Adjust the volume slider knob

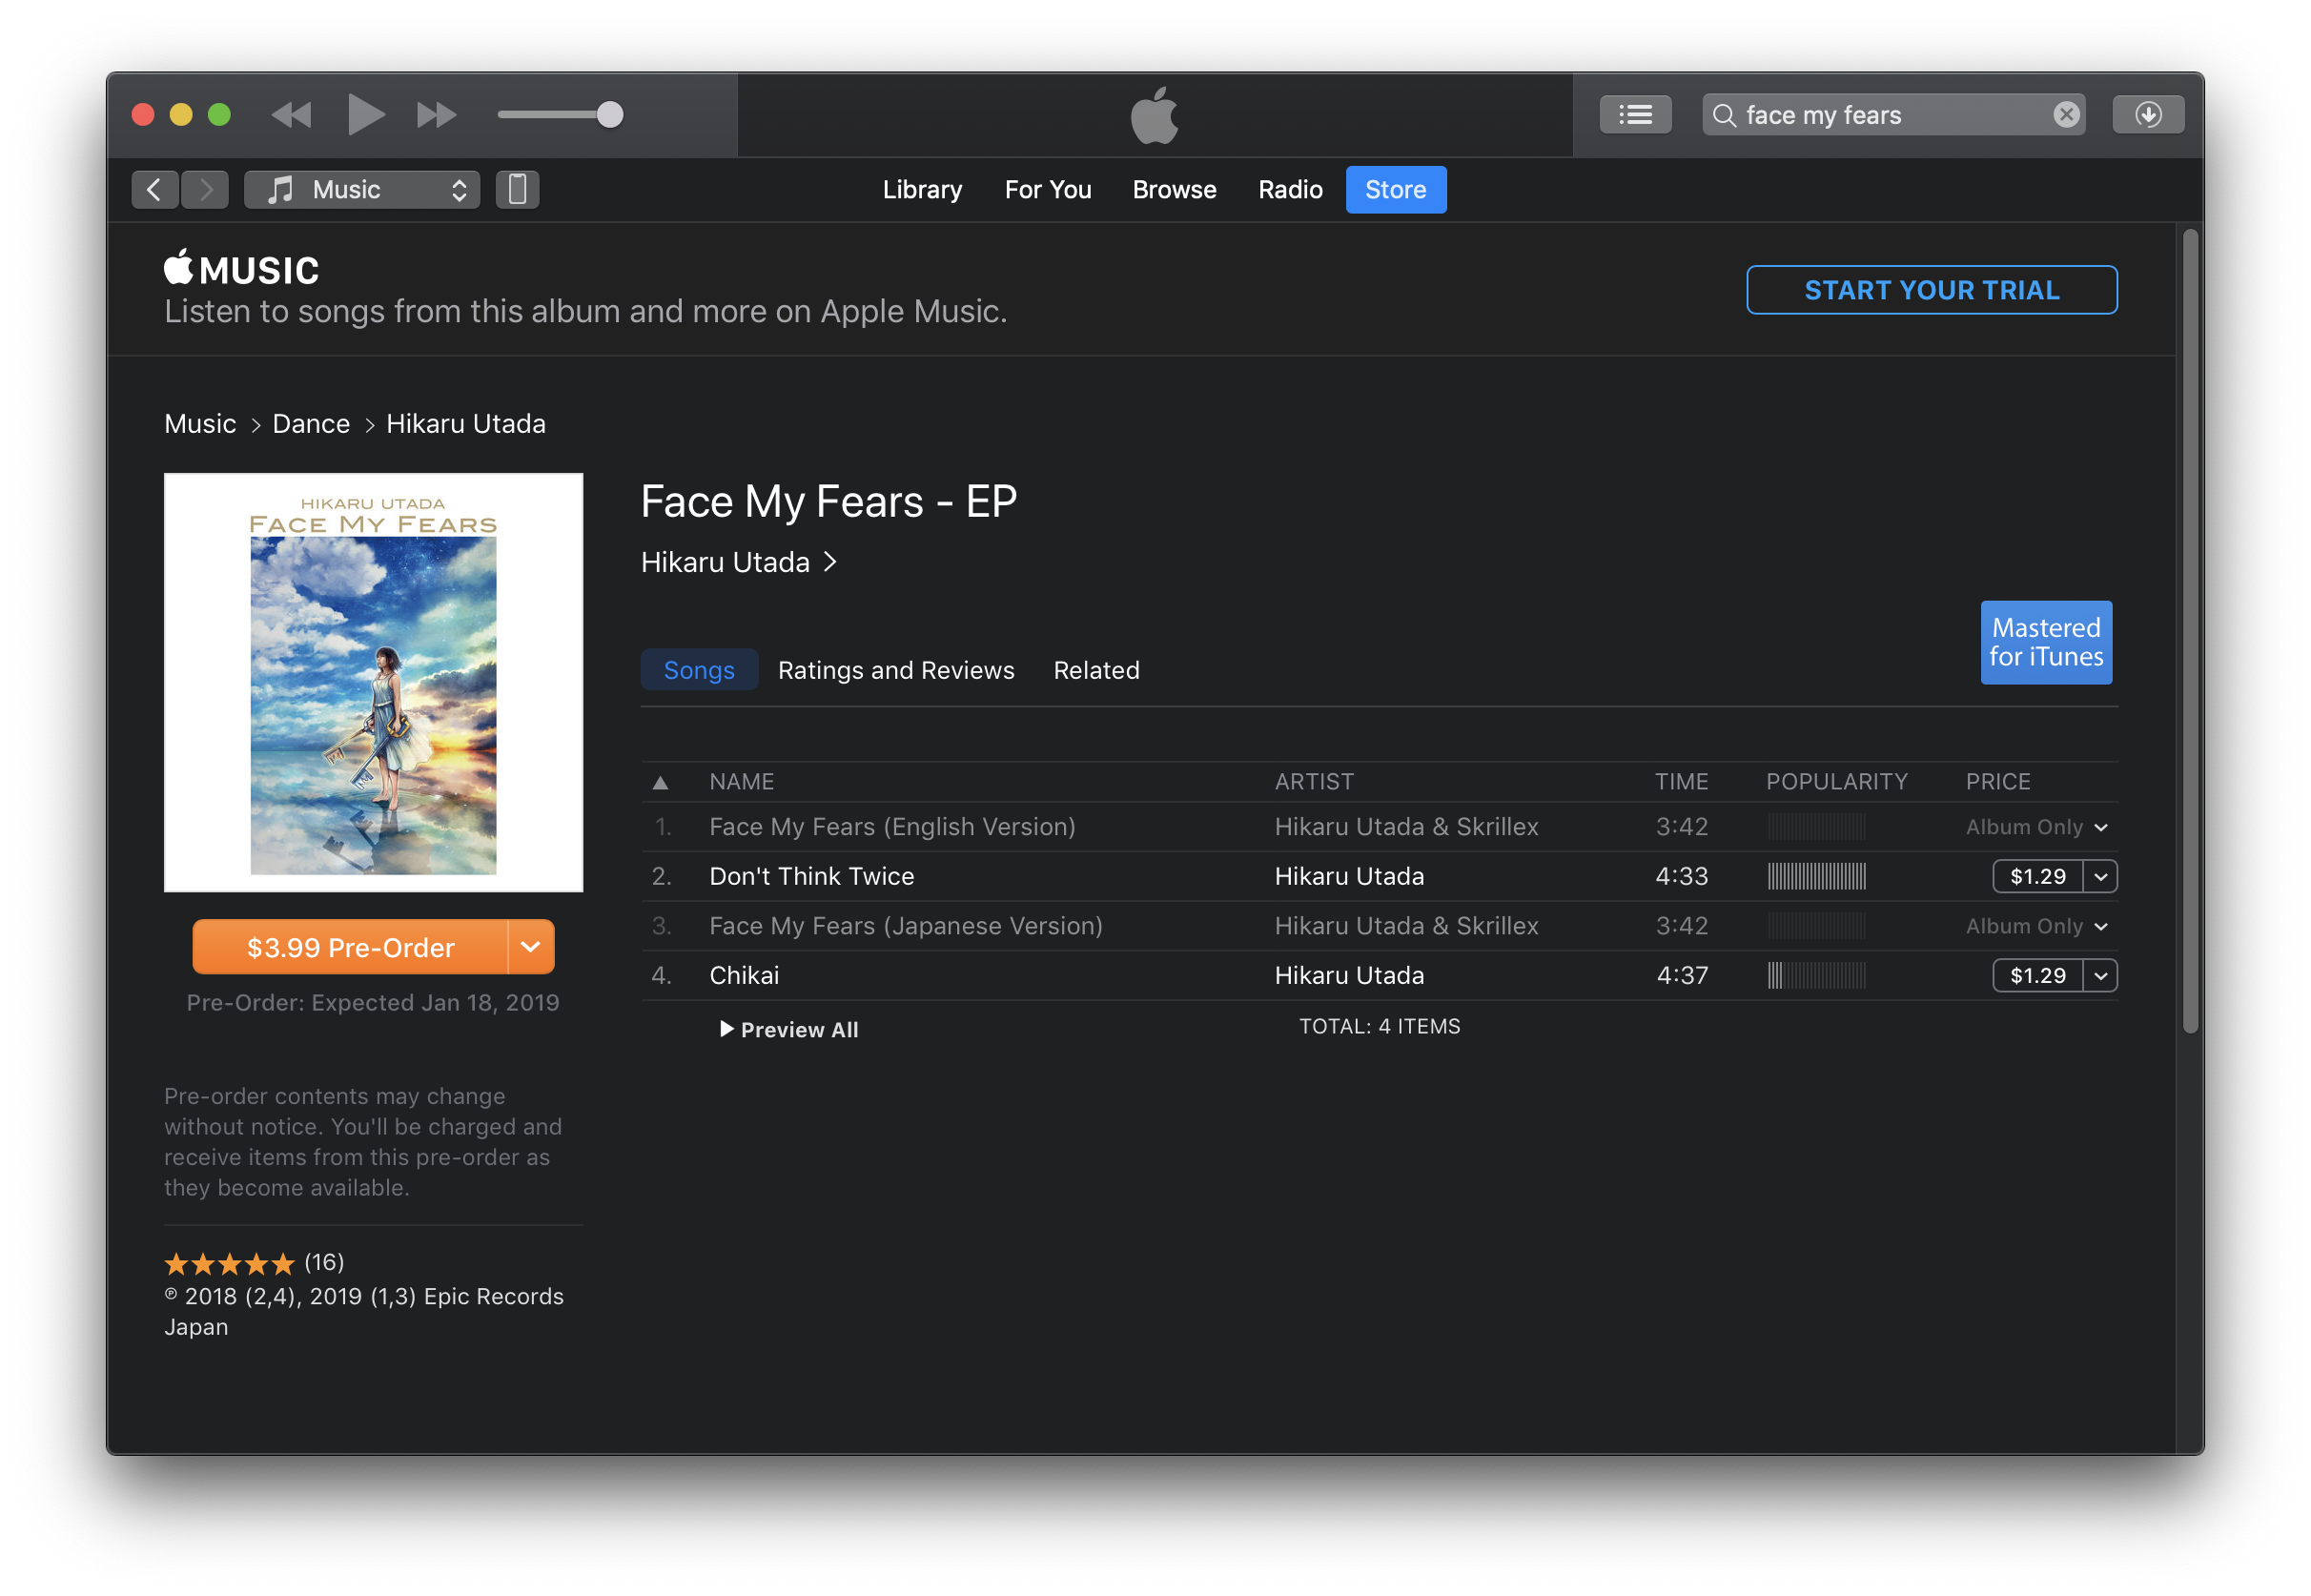tap(610, 115)
